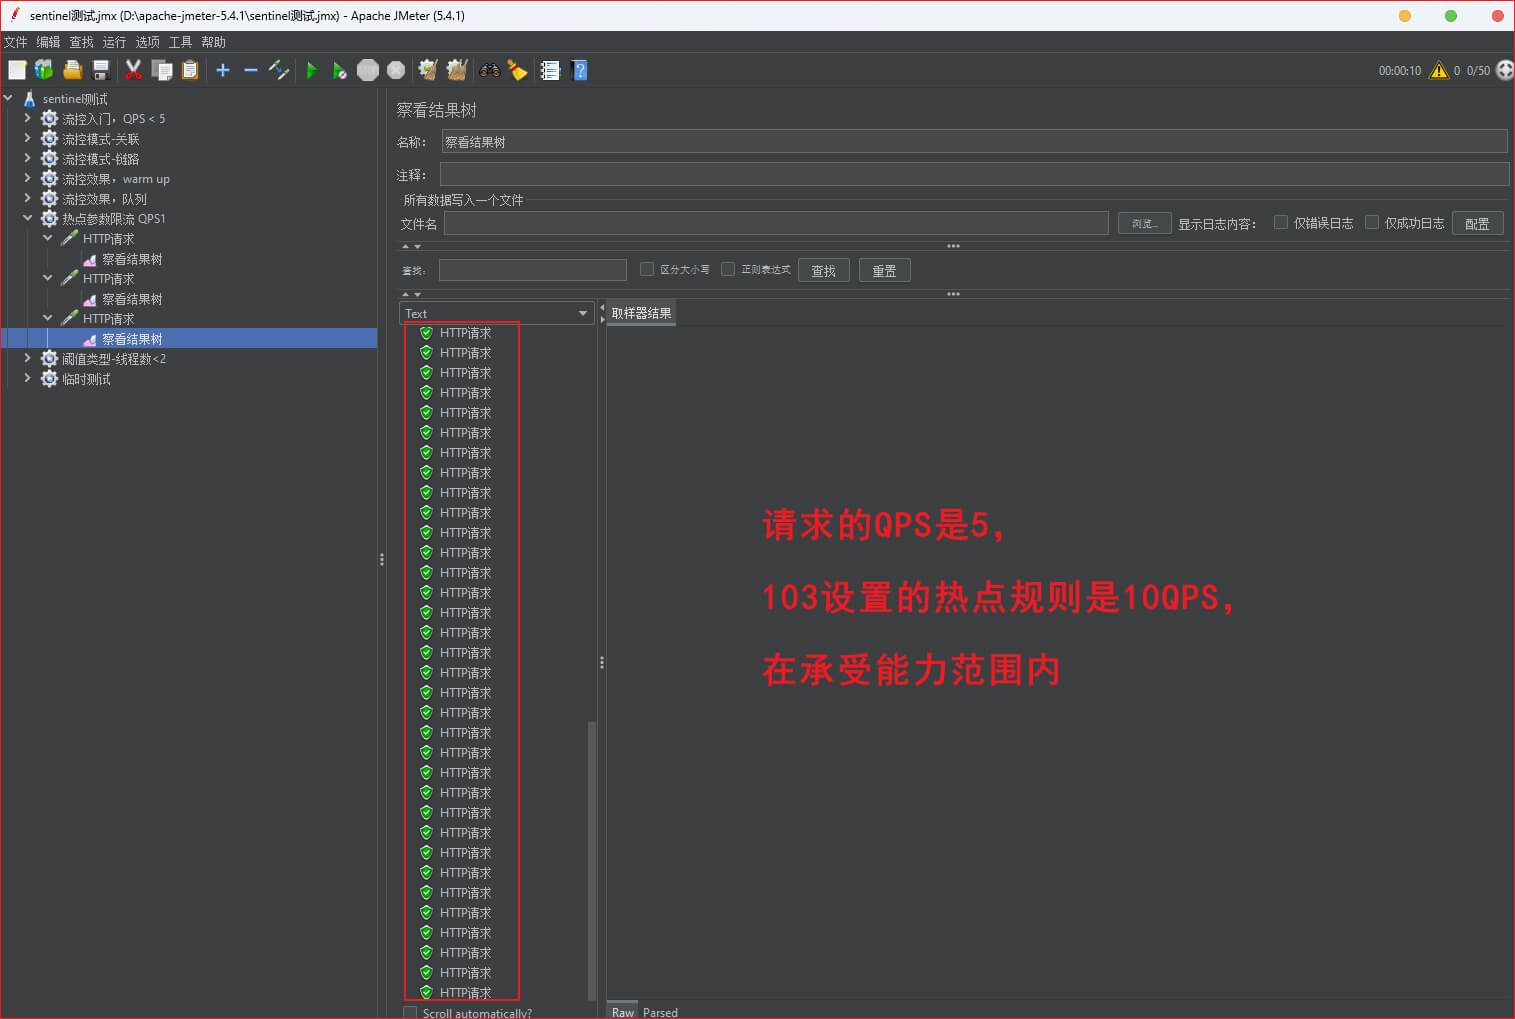Viewport: 1515px width, 1019px height.
Task: Open search with binoculars icon
Action: point(489,70)
